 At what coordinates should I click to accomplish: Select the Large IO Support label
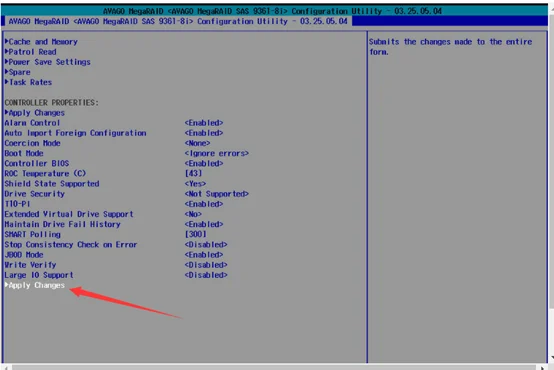click(39, 275)
